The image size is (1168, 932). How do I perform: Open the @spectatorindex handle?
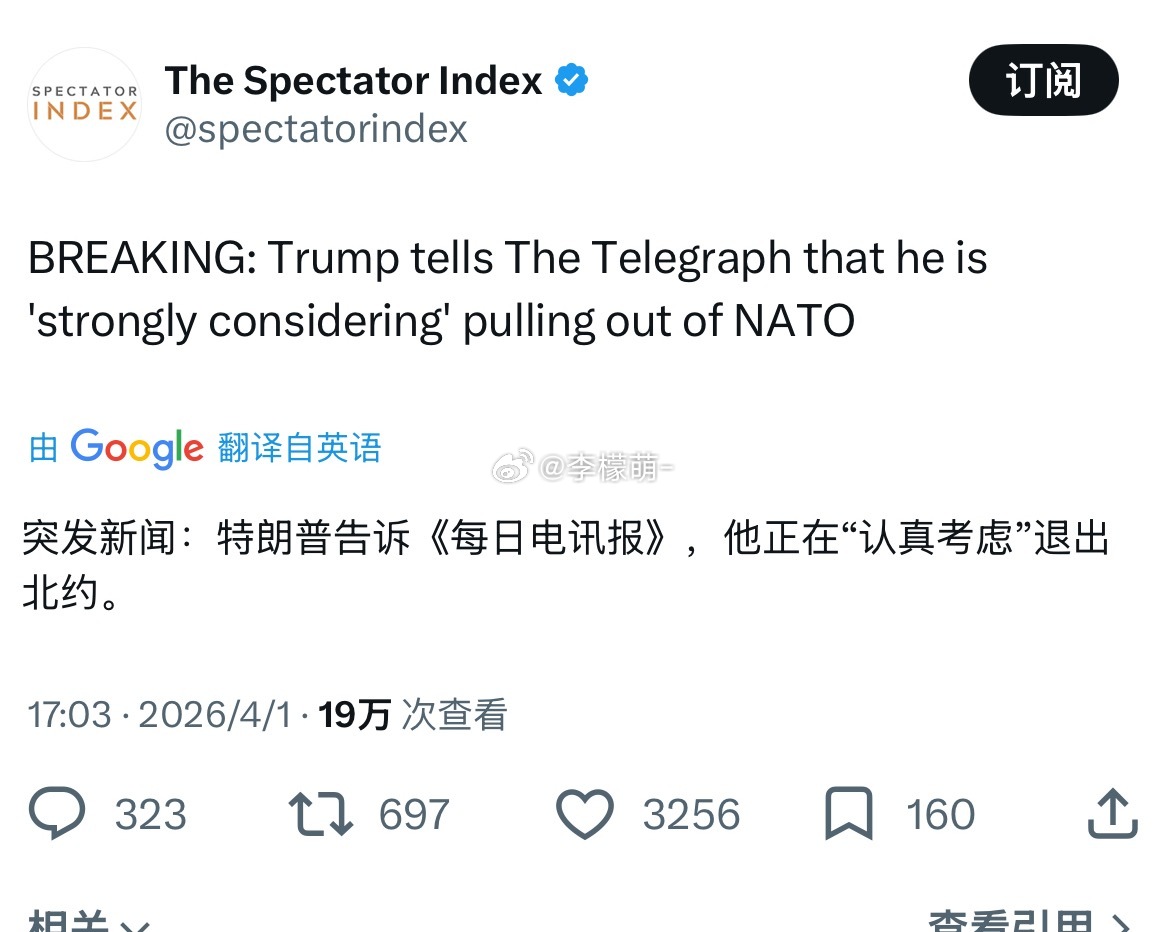[317, 128]
